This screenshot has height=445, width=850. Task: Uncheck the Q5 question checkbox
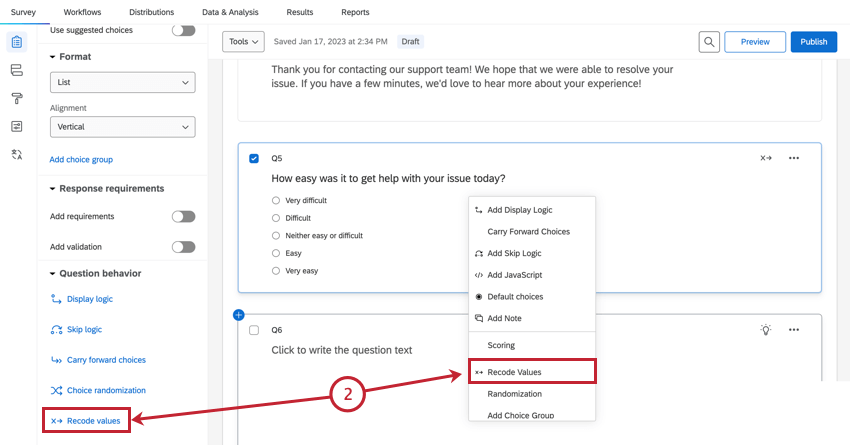point(254,158)
